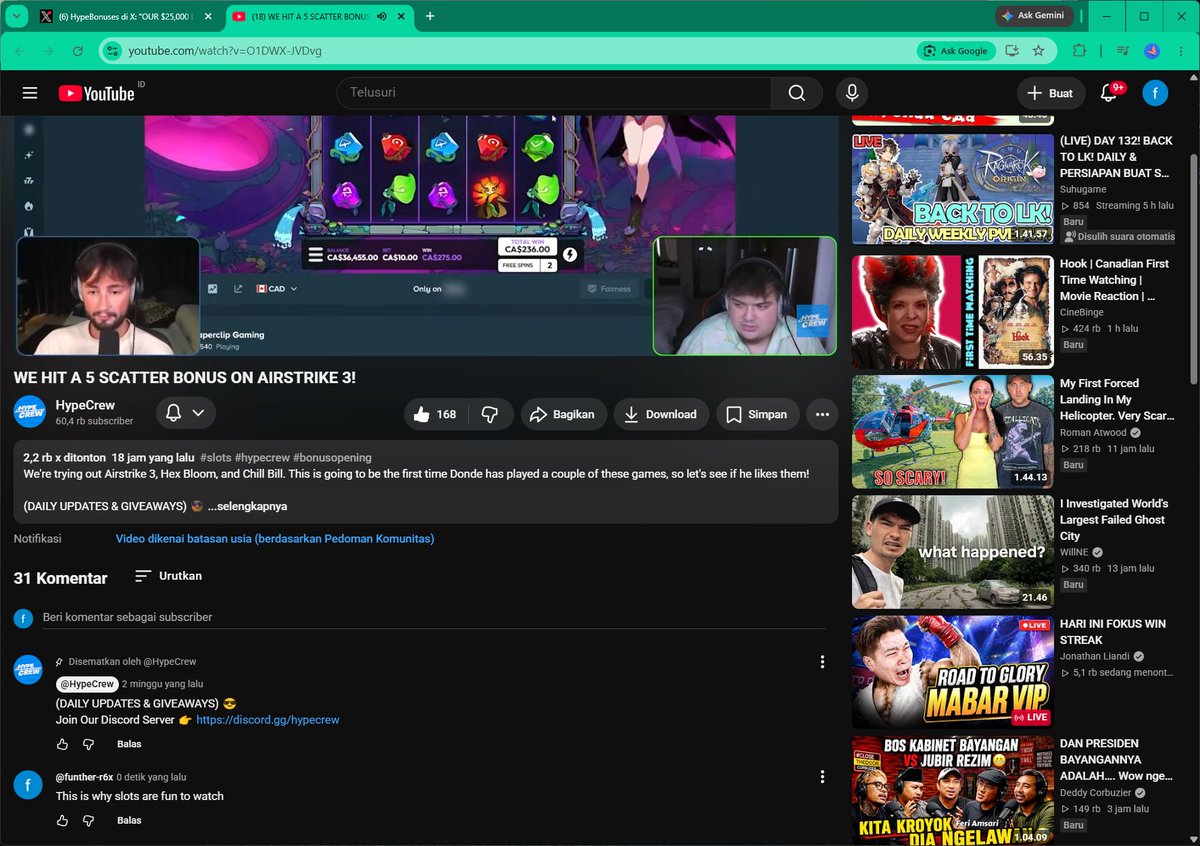Open more actions next to Simpan
Screen dimensions: 1200x846
[822, 414]
